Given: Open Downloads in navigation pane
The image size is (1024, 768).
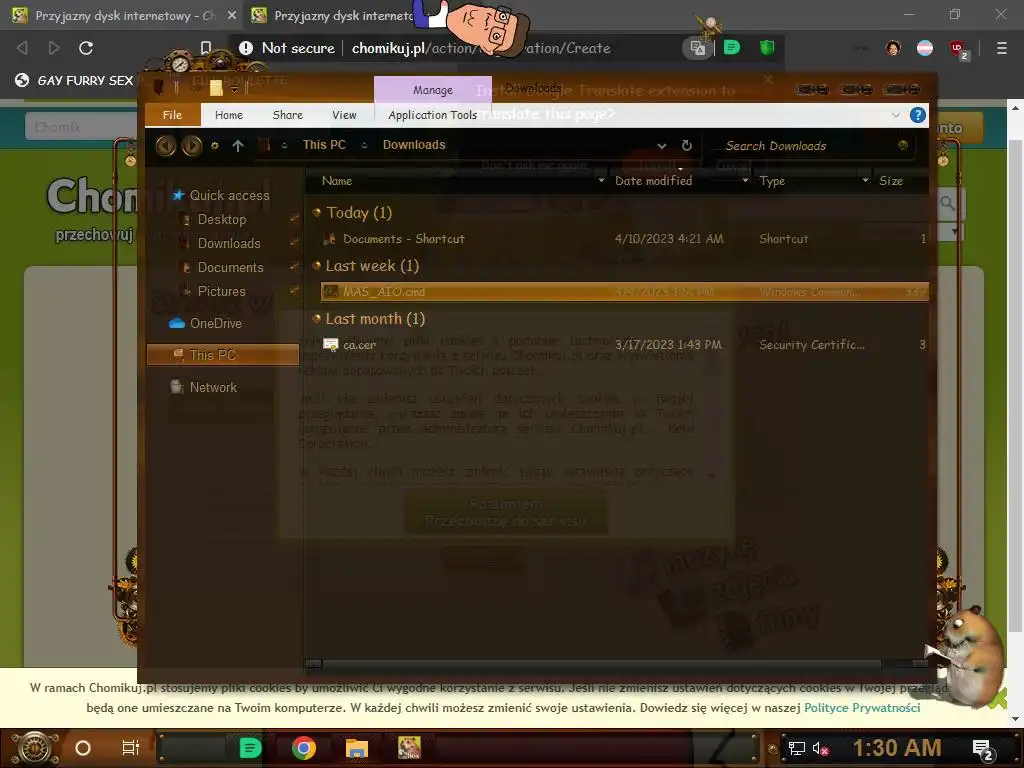Looking at the screenshot, I should tap(229, 244).
